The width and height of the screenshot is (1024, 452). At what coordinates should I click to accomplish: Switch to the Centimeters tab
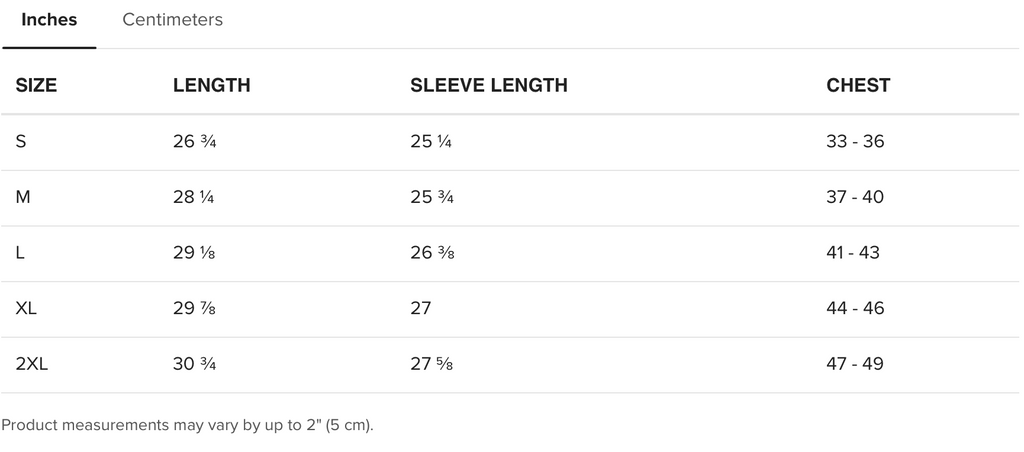point(172,20)
